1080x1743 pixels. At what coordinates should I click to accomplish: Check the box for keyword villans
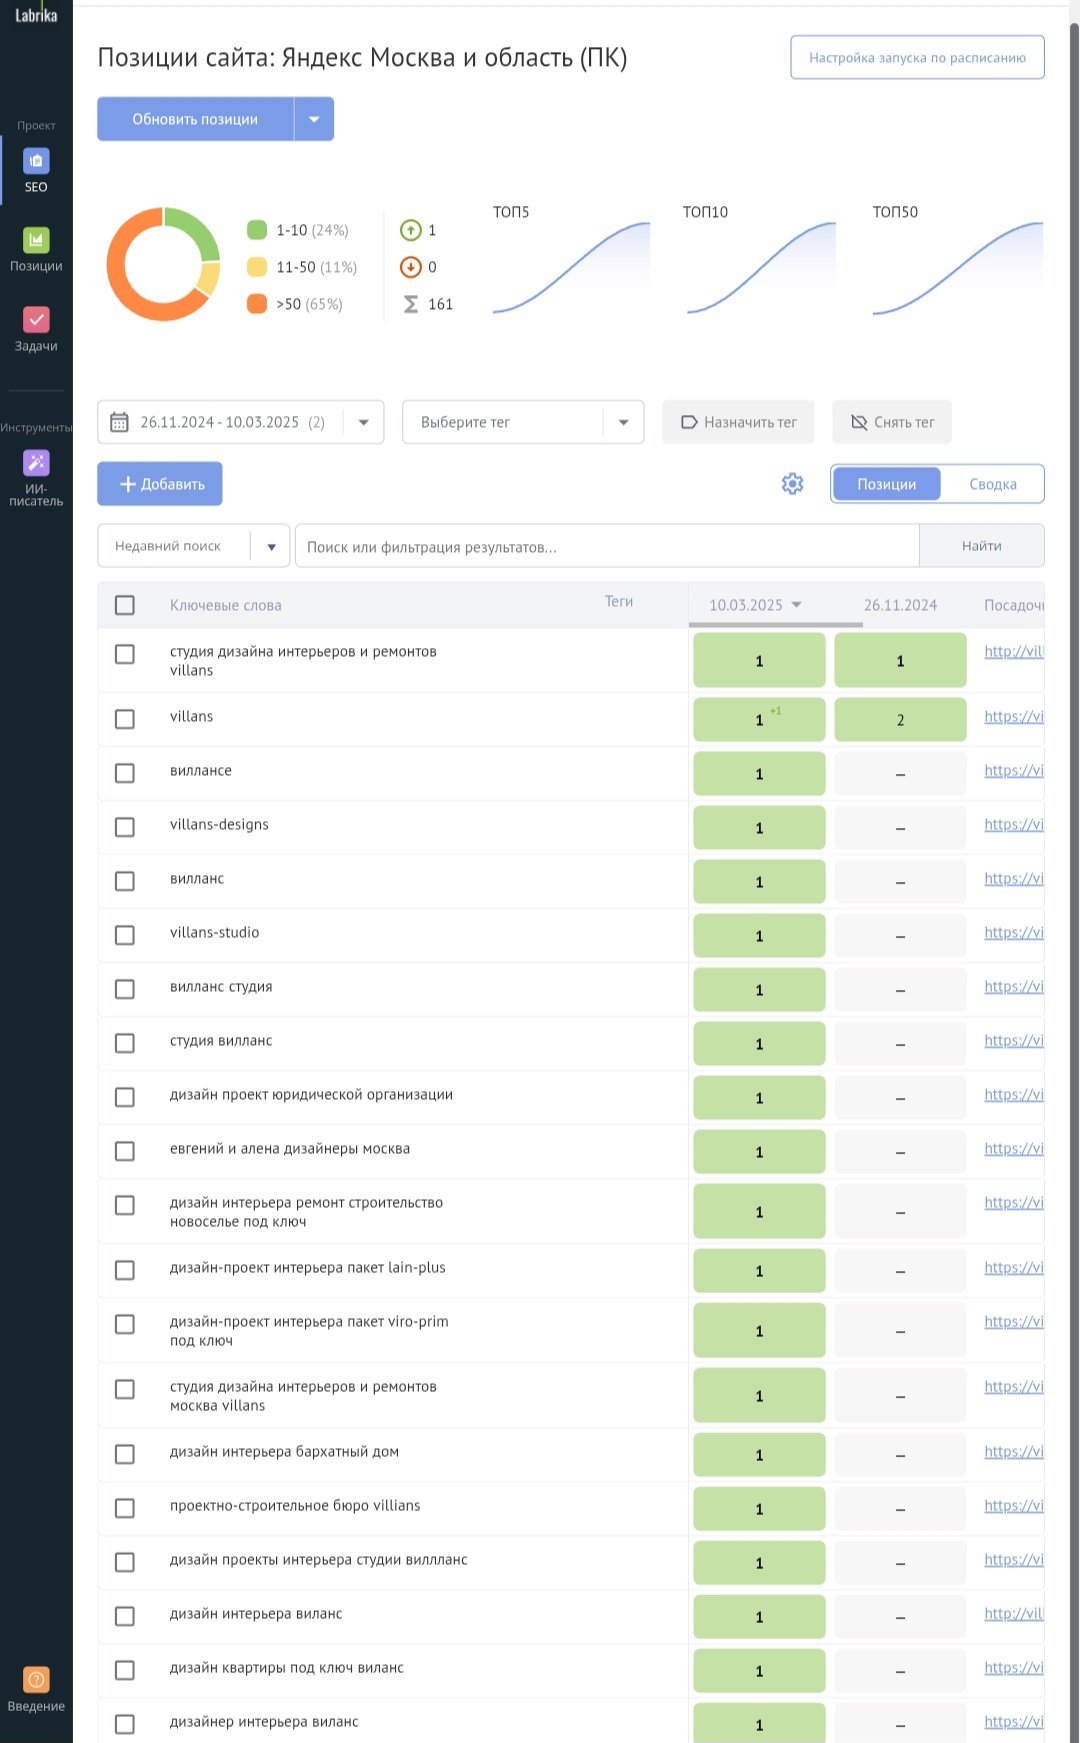[125, 719]
